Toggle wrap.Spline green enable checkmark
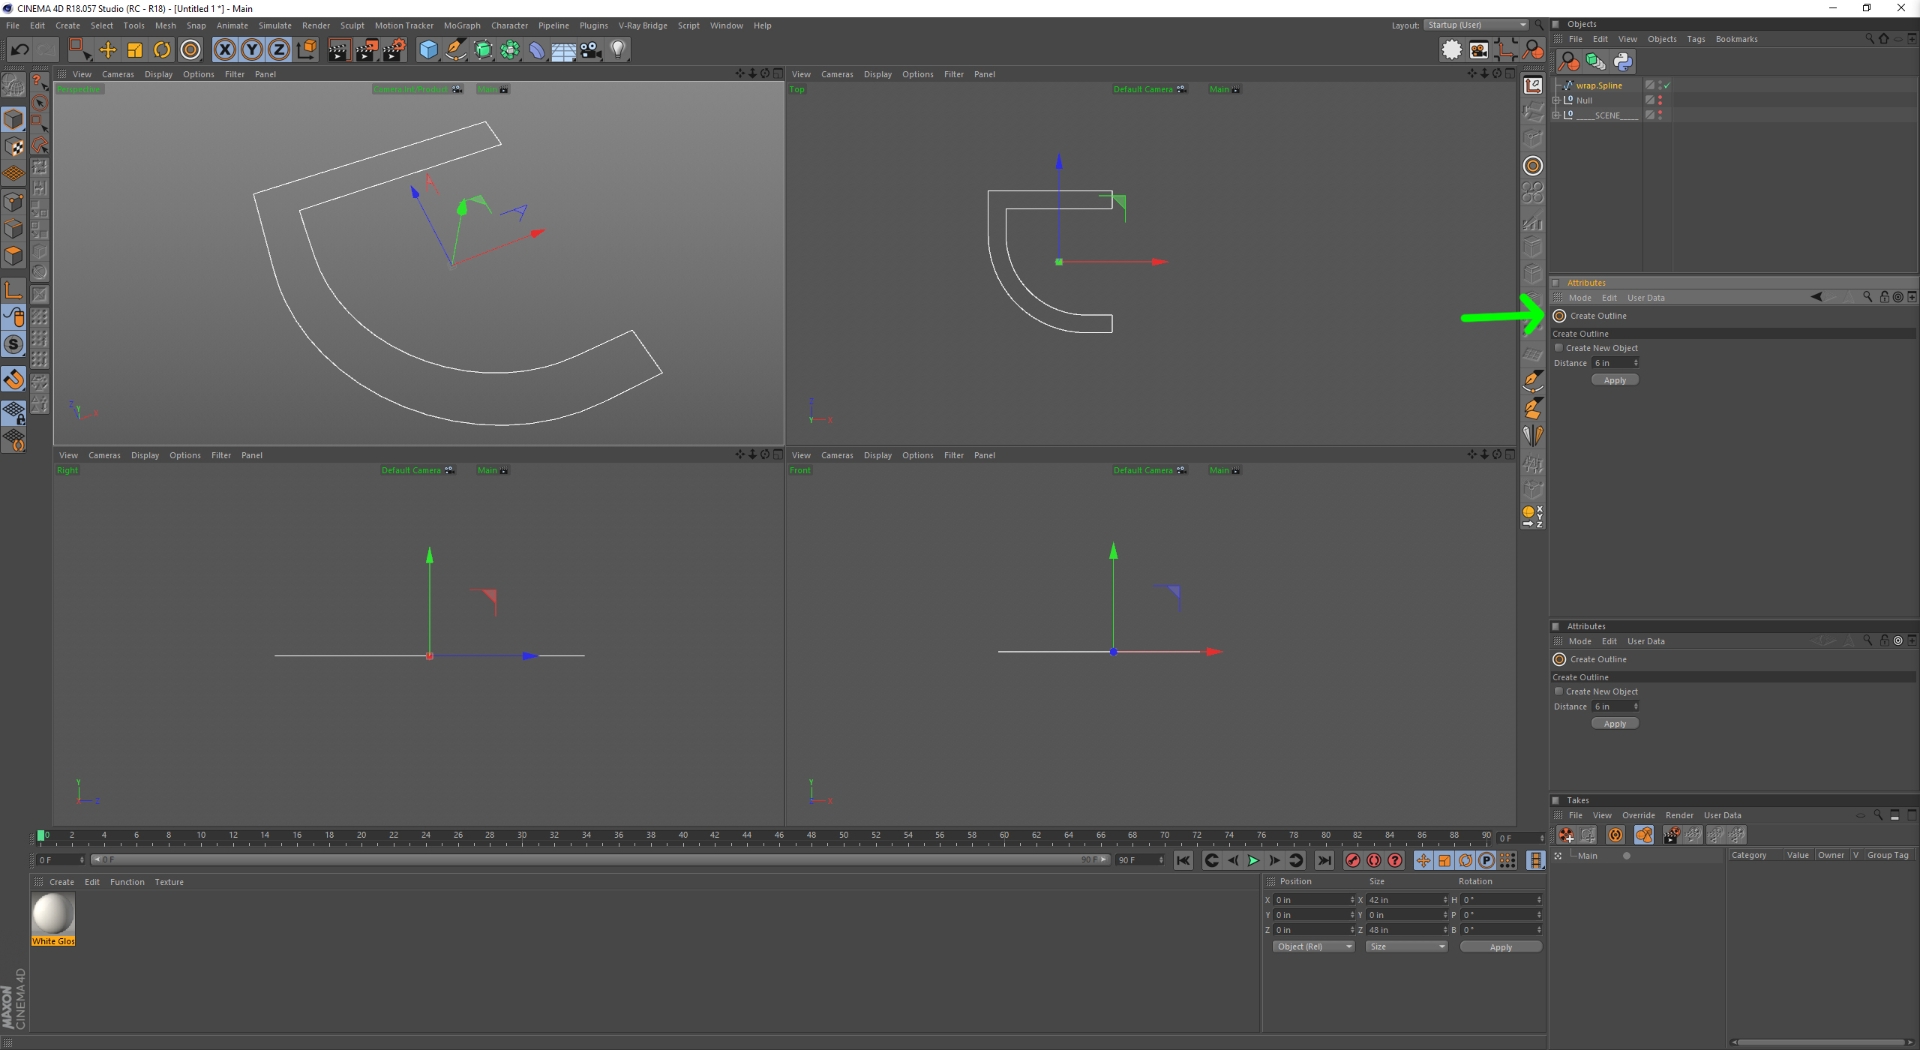Image resolution: width=1920 pixels, height=1050 pixels. coord(1667,86)
